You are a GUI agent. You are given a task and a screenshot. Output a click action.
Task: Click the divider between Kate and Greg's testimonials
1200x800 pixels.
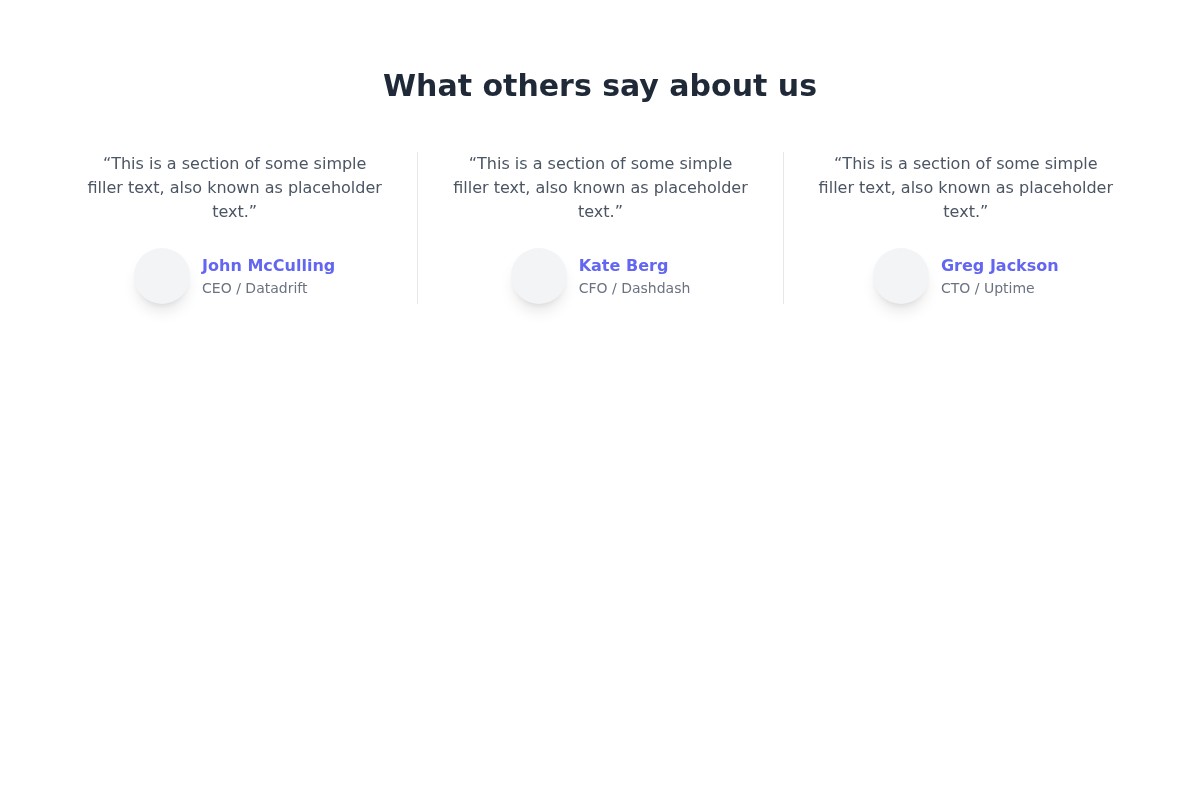[783, 228]
